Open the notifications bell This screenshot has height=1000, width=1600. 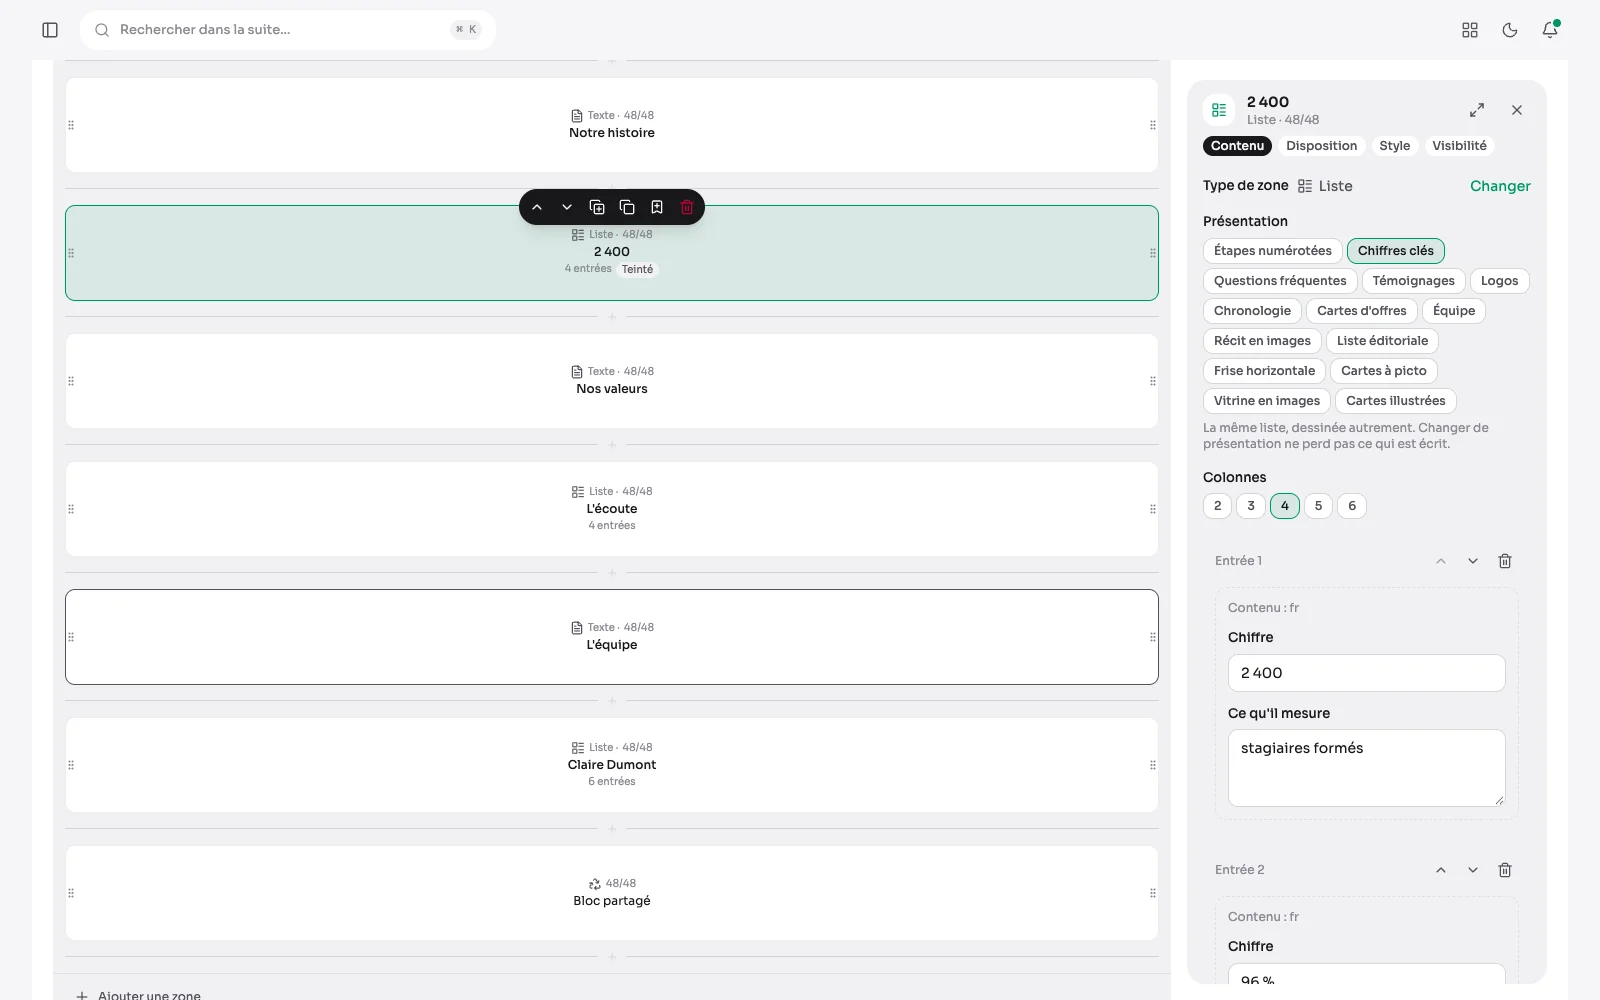pos(1550,30)
